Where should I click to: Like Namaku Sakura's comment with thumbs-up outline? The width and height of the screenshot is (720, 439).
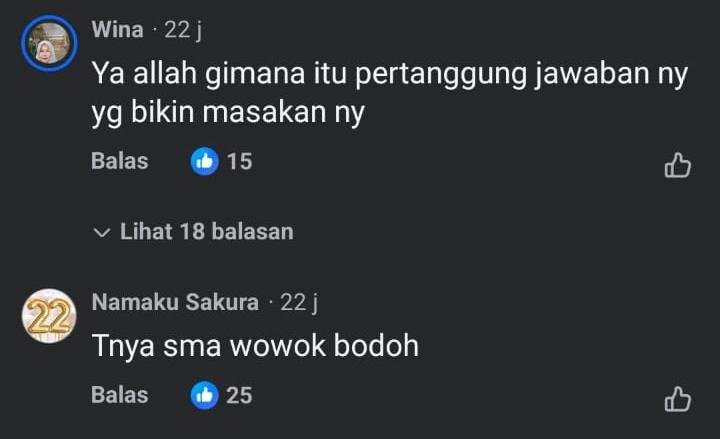click(x=678, y=399)
